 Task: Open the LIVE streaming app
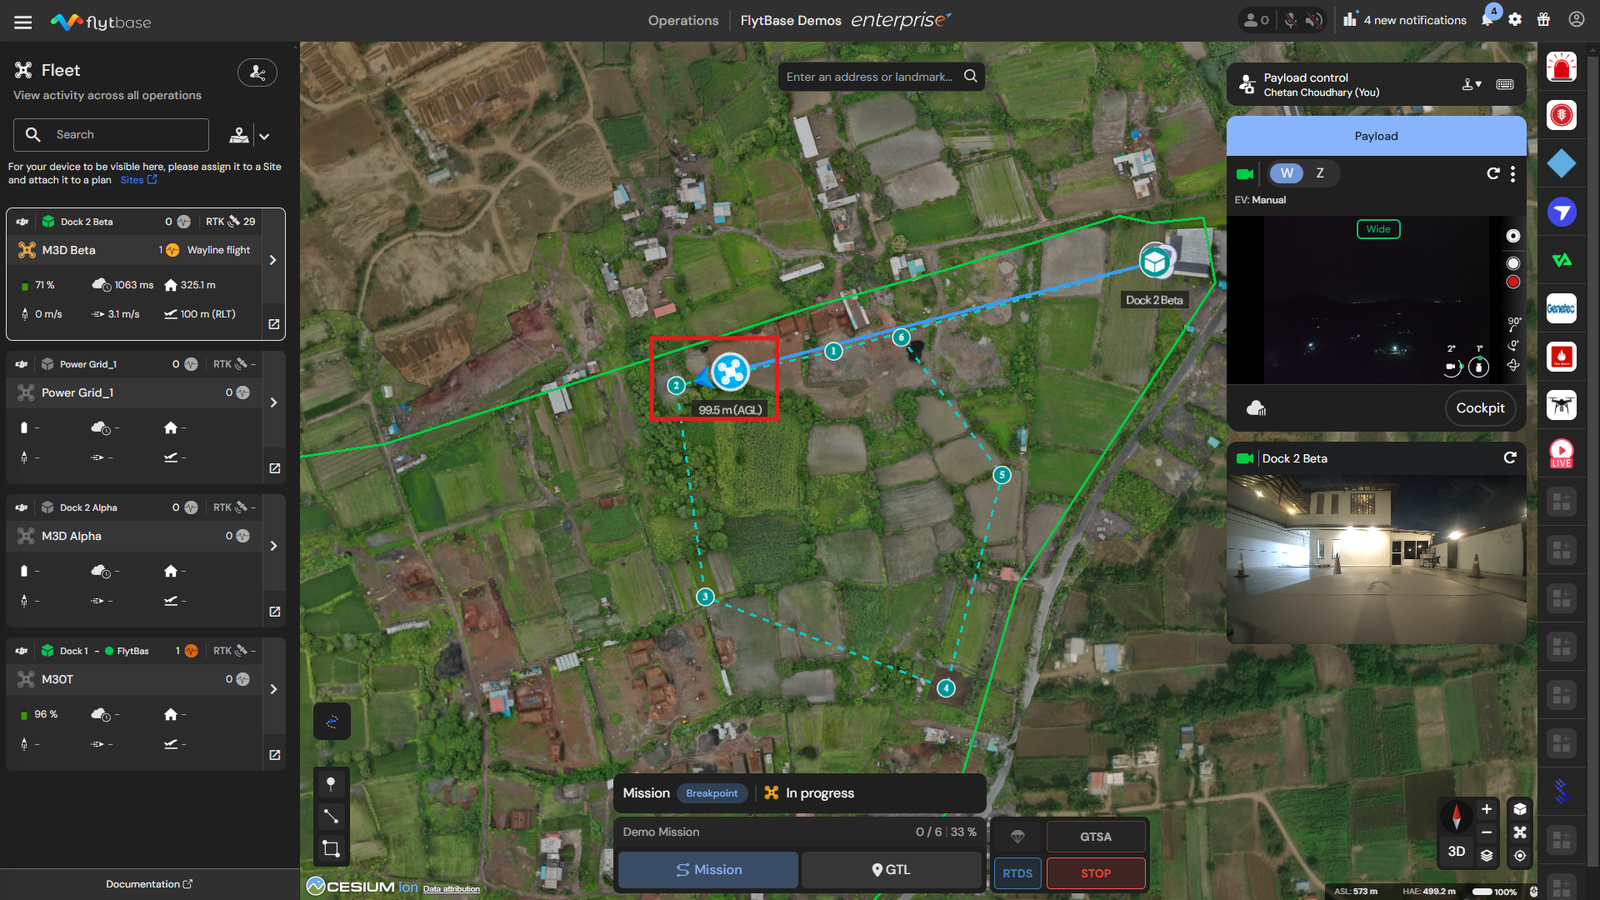click(1561, 453)
